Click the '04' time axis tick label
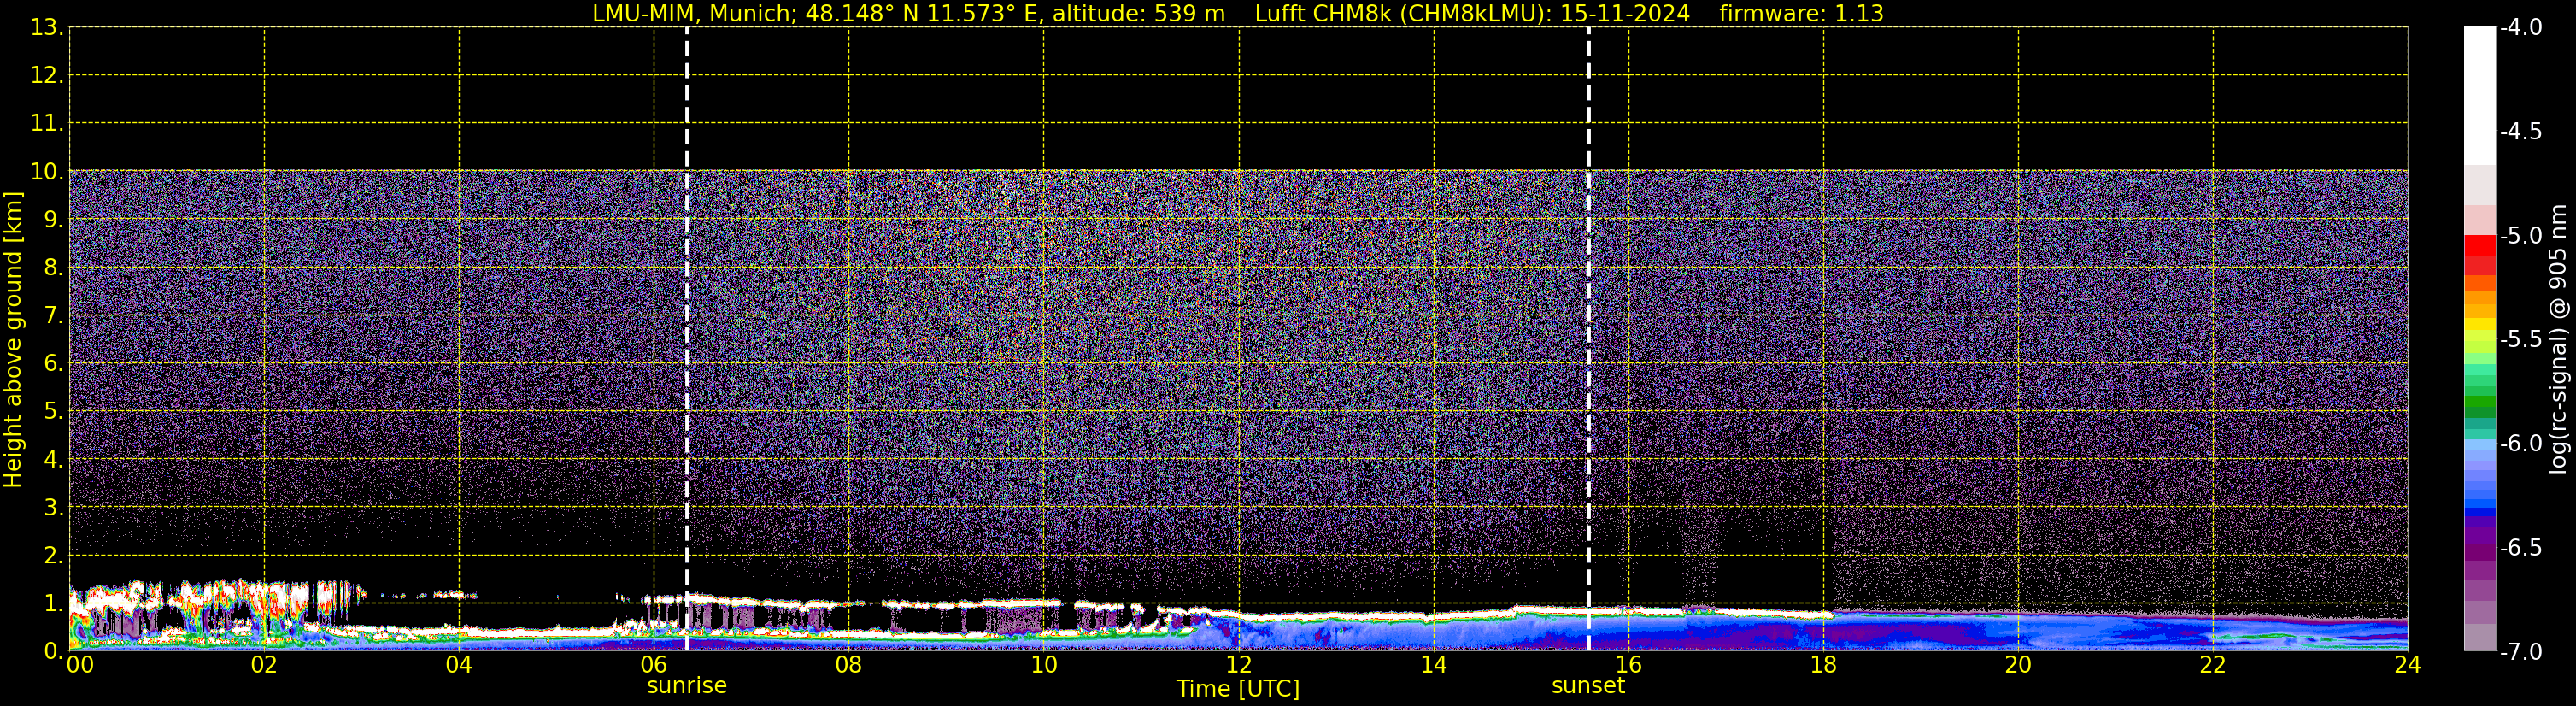The image size is (2576, 706). (x=459, y=665)
